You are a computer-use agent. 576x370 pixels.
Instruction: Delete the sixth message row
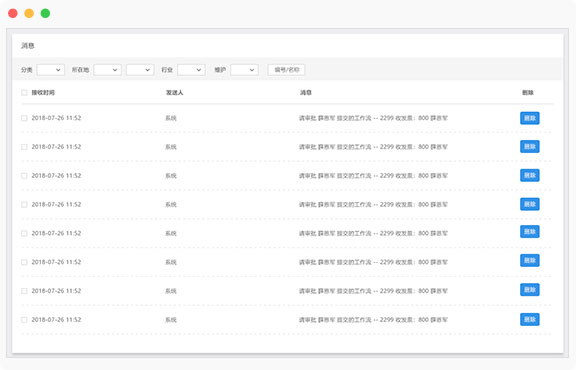point(530,261)
